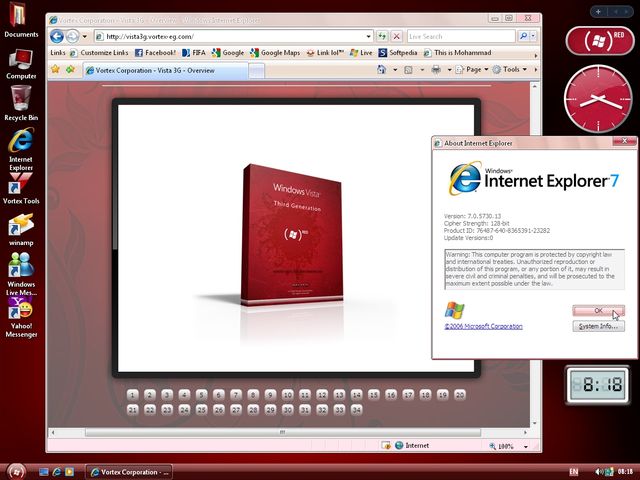This screenshot has height=480, width=640.
Task: Click the Start orb button
Action: pyautogui.click(x=17, y=472)
